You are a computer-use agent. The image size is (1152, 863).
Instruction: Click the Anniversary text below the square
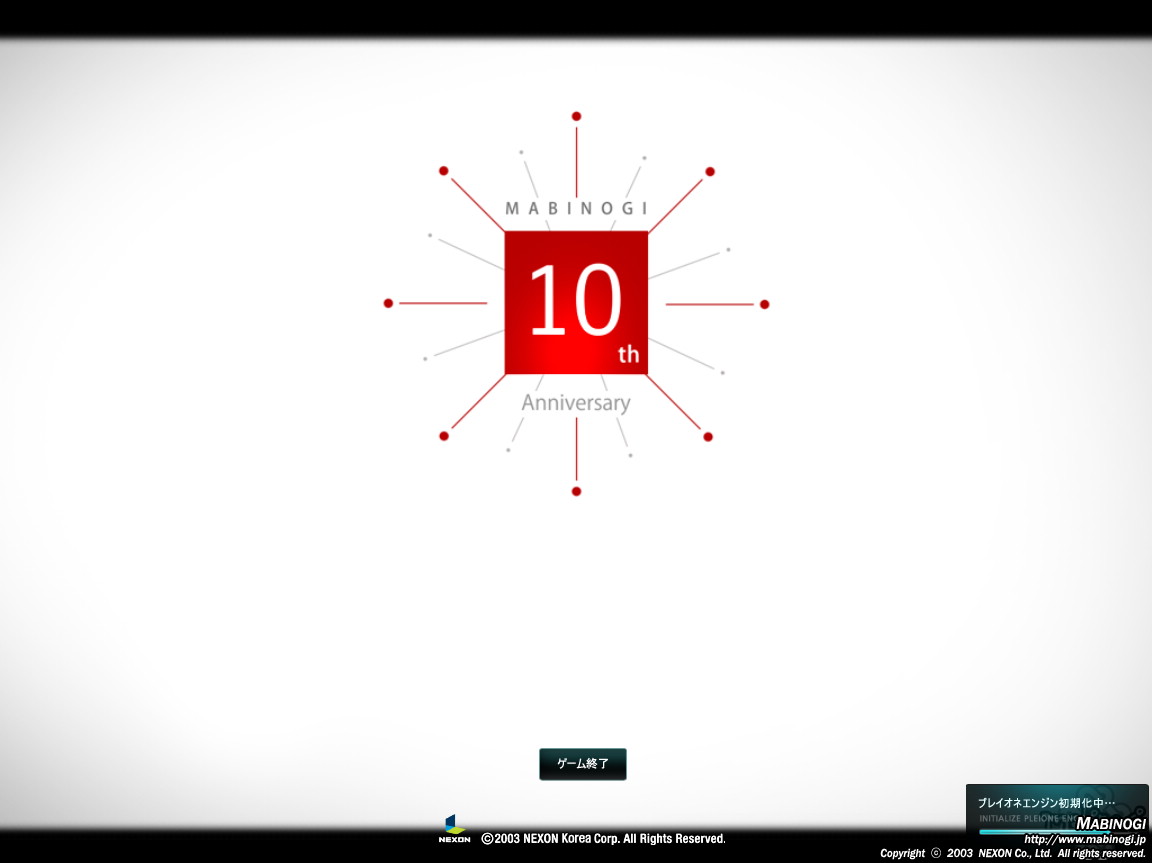(576, 403)
